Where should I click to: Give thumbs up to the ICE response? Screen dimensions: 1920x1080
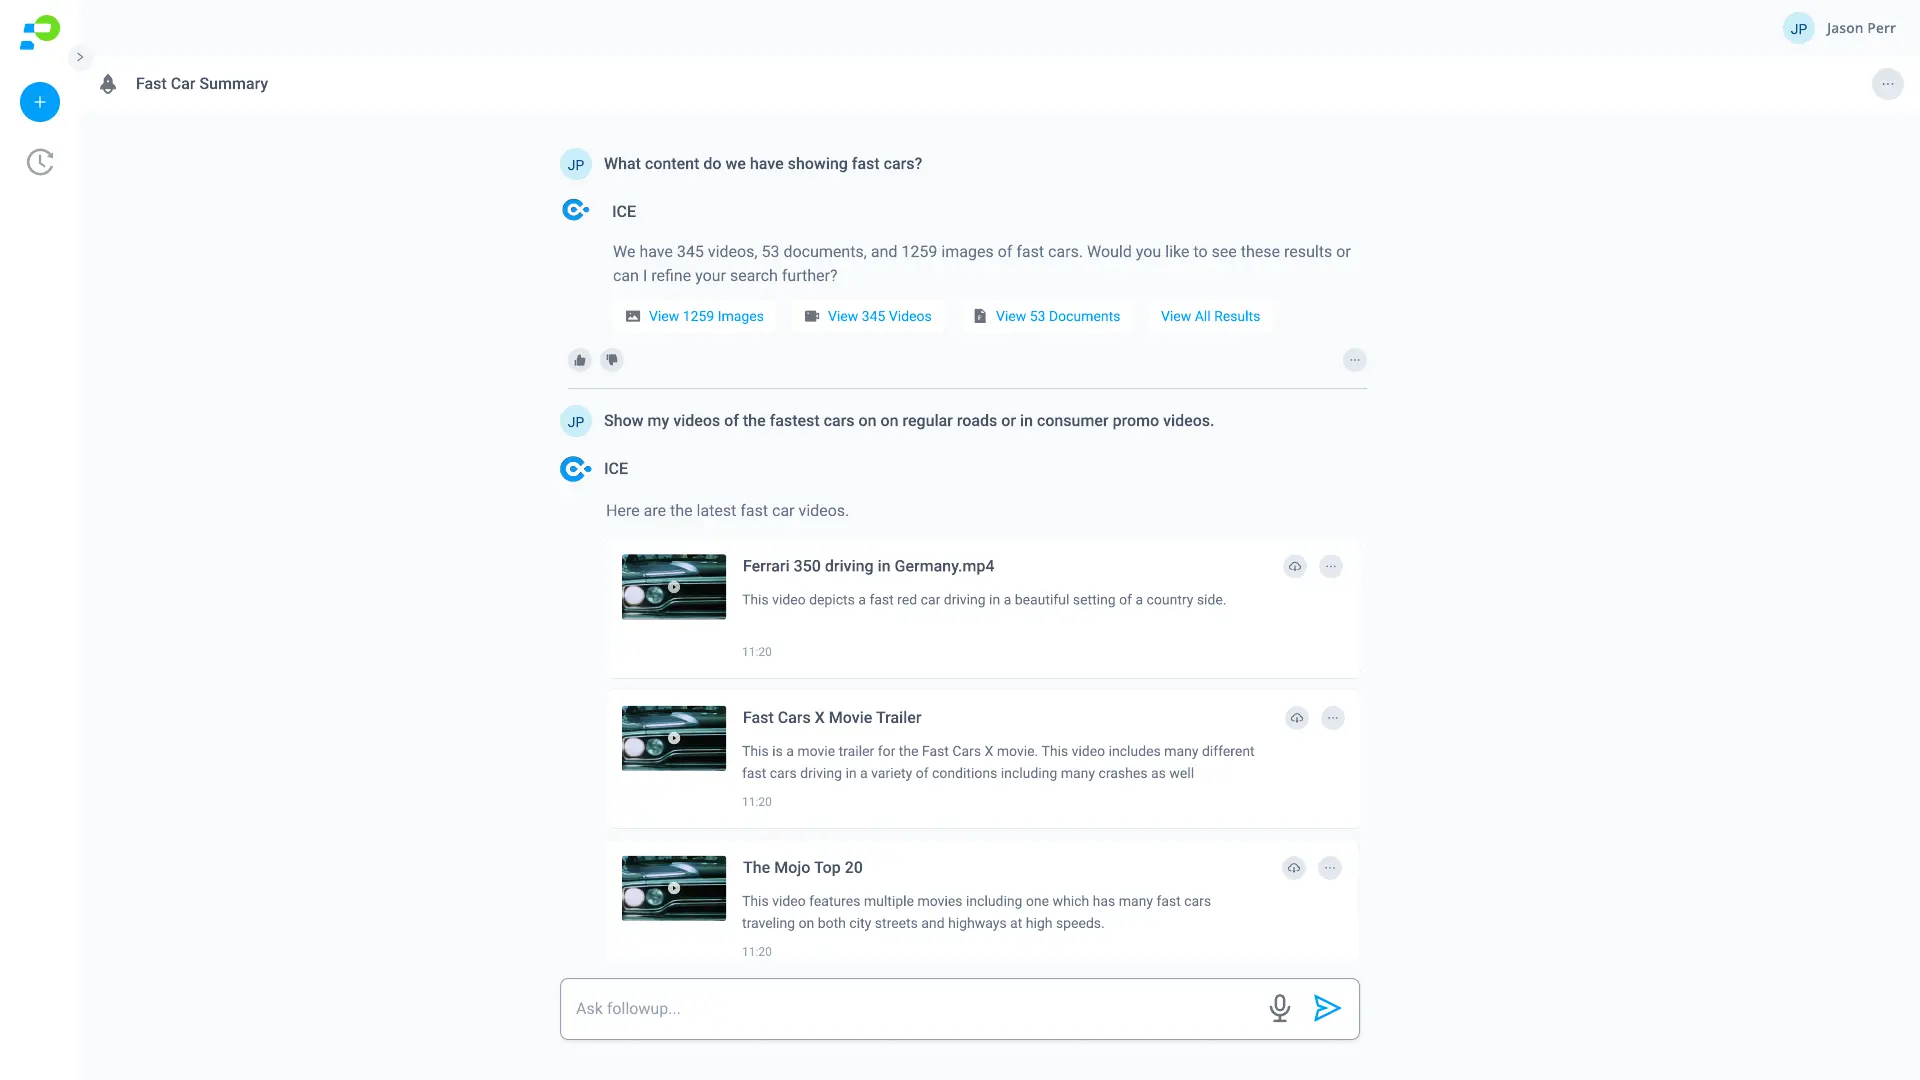pos(580,360)
